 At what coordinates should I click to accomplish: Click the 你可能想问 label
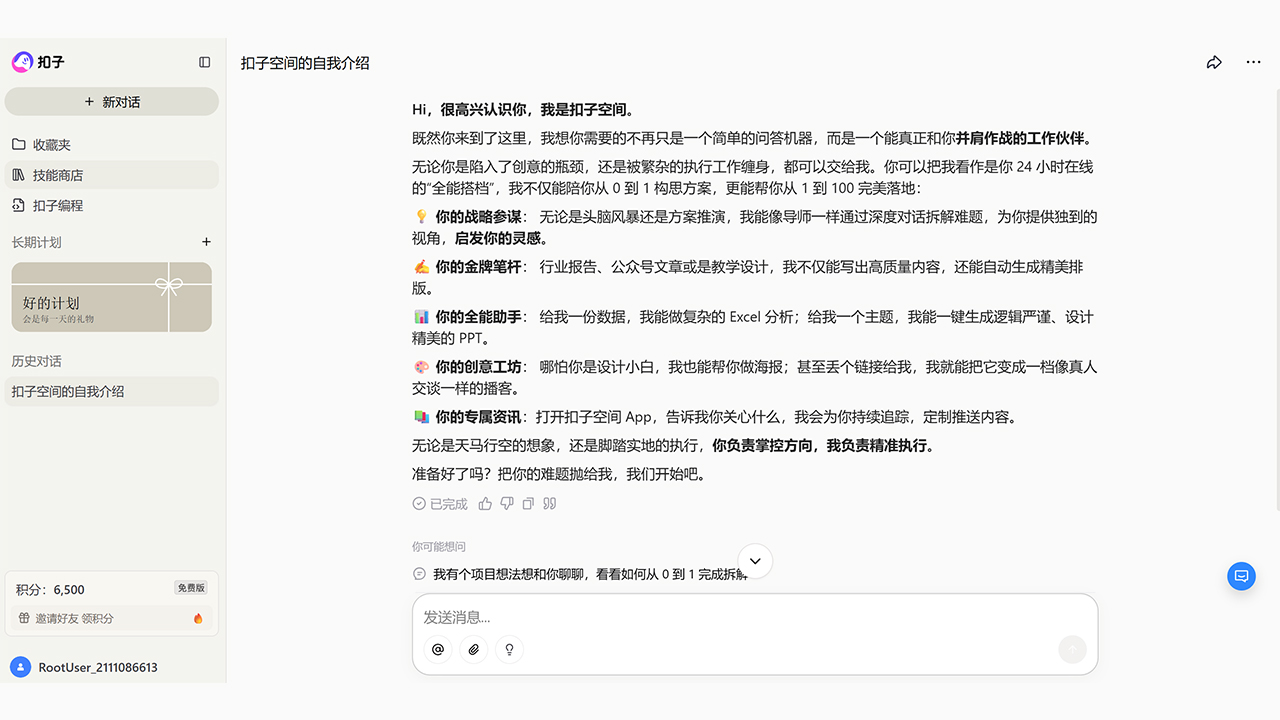439,547
